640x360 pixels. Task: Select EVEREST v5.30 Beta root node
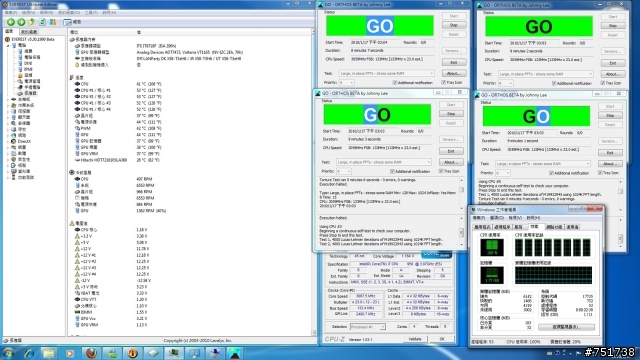click(x=29, y=39)
